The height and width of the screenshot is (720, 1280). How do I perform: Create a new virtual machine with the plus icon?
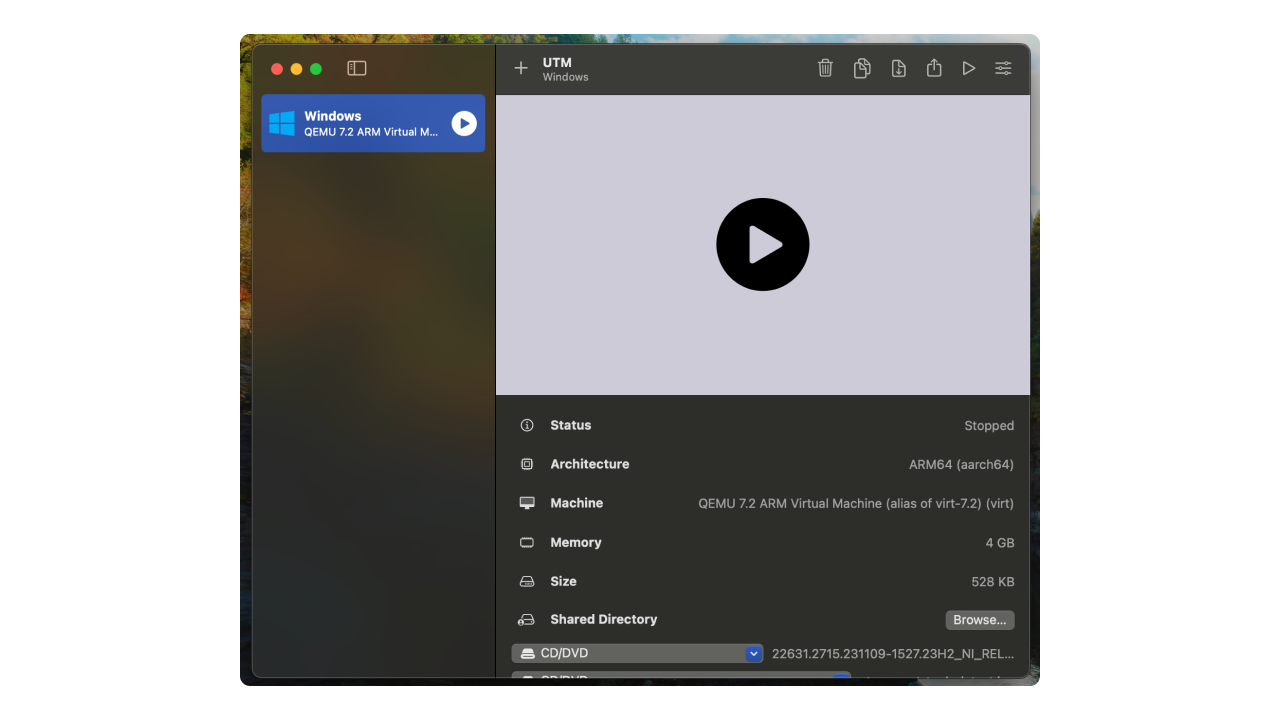click(520, 68)
